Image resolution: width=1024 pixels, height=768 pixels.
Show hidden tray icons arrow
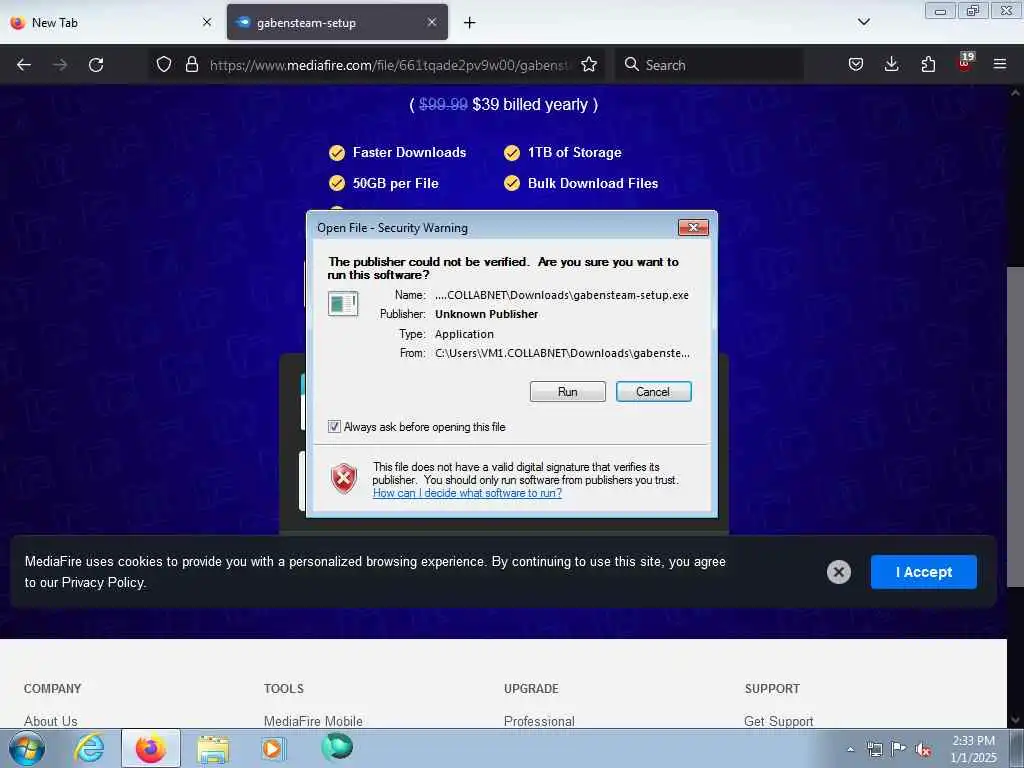(850, 749)
